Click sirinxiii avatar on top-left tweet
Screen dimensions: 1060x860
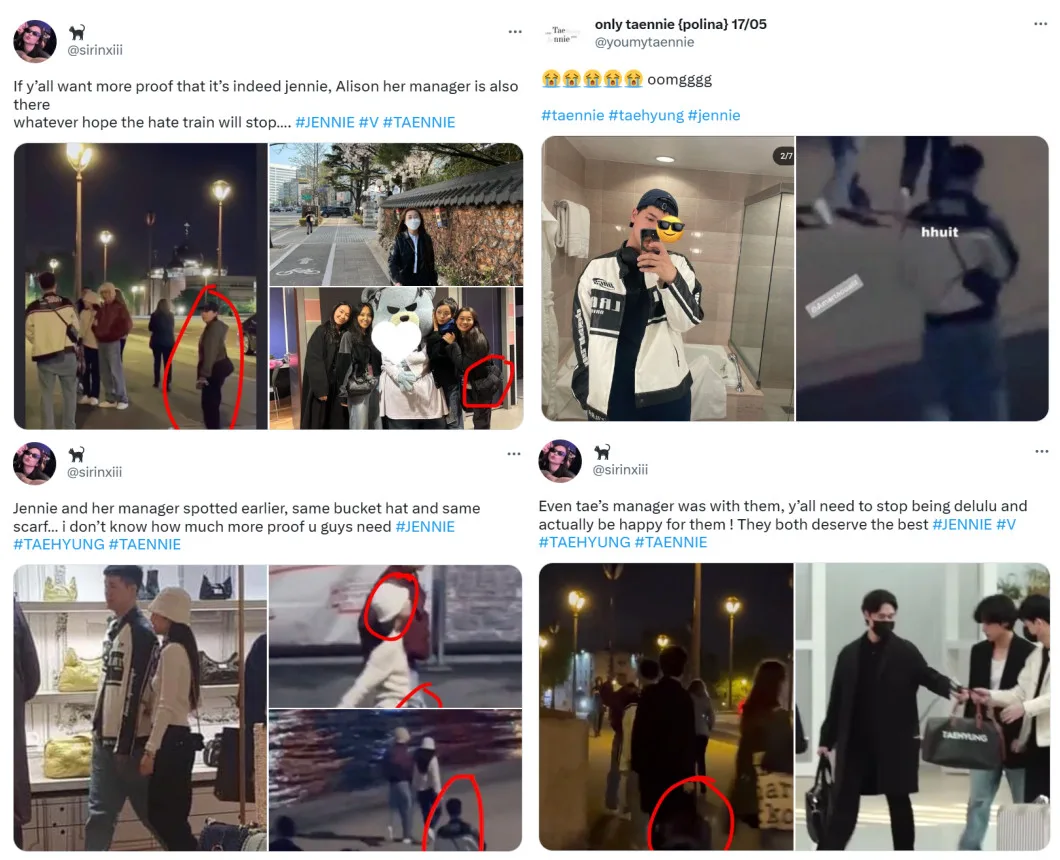coord(34,41)
